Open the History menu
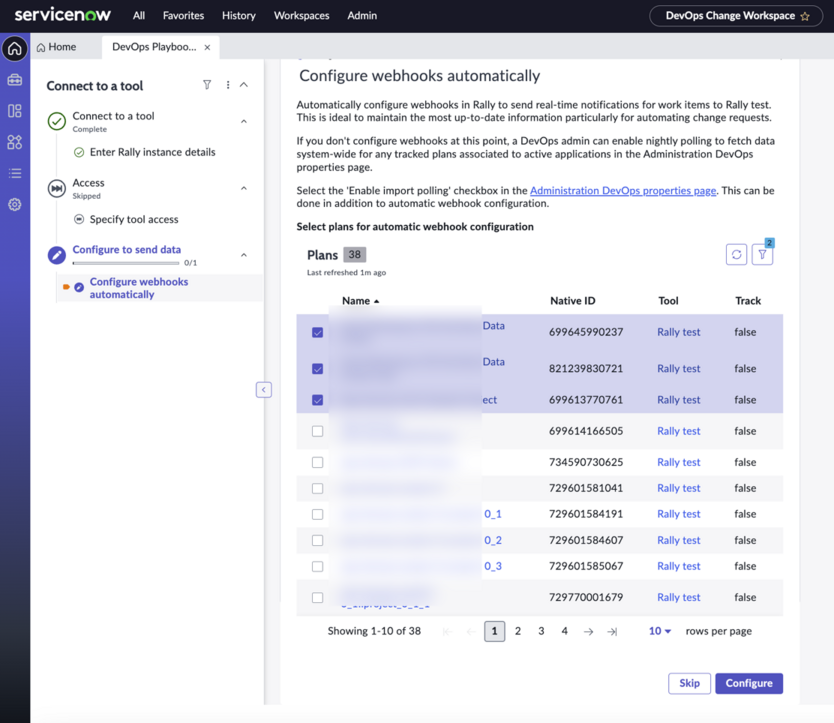Viewport: 834px width, 723px height. coord(239,15)
